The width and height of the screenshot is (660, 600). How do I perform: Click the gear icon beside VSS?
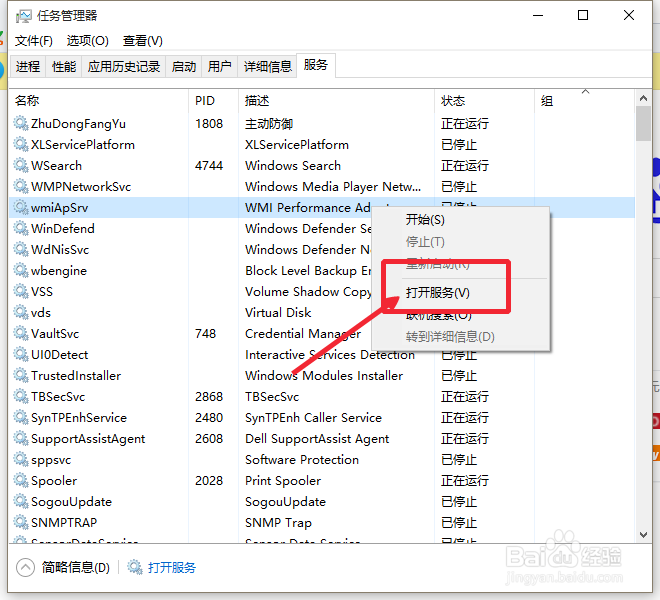[x=21, y=291]
